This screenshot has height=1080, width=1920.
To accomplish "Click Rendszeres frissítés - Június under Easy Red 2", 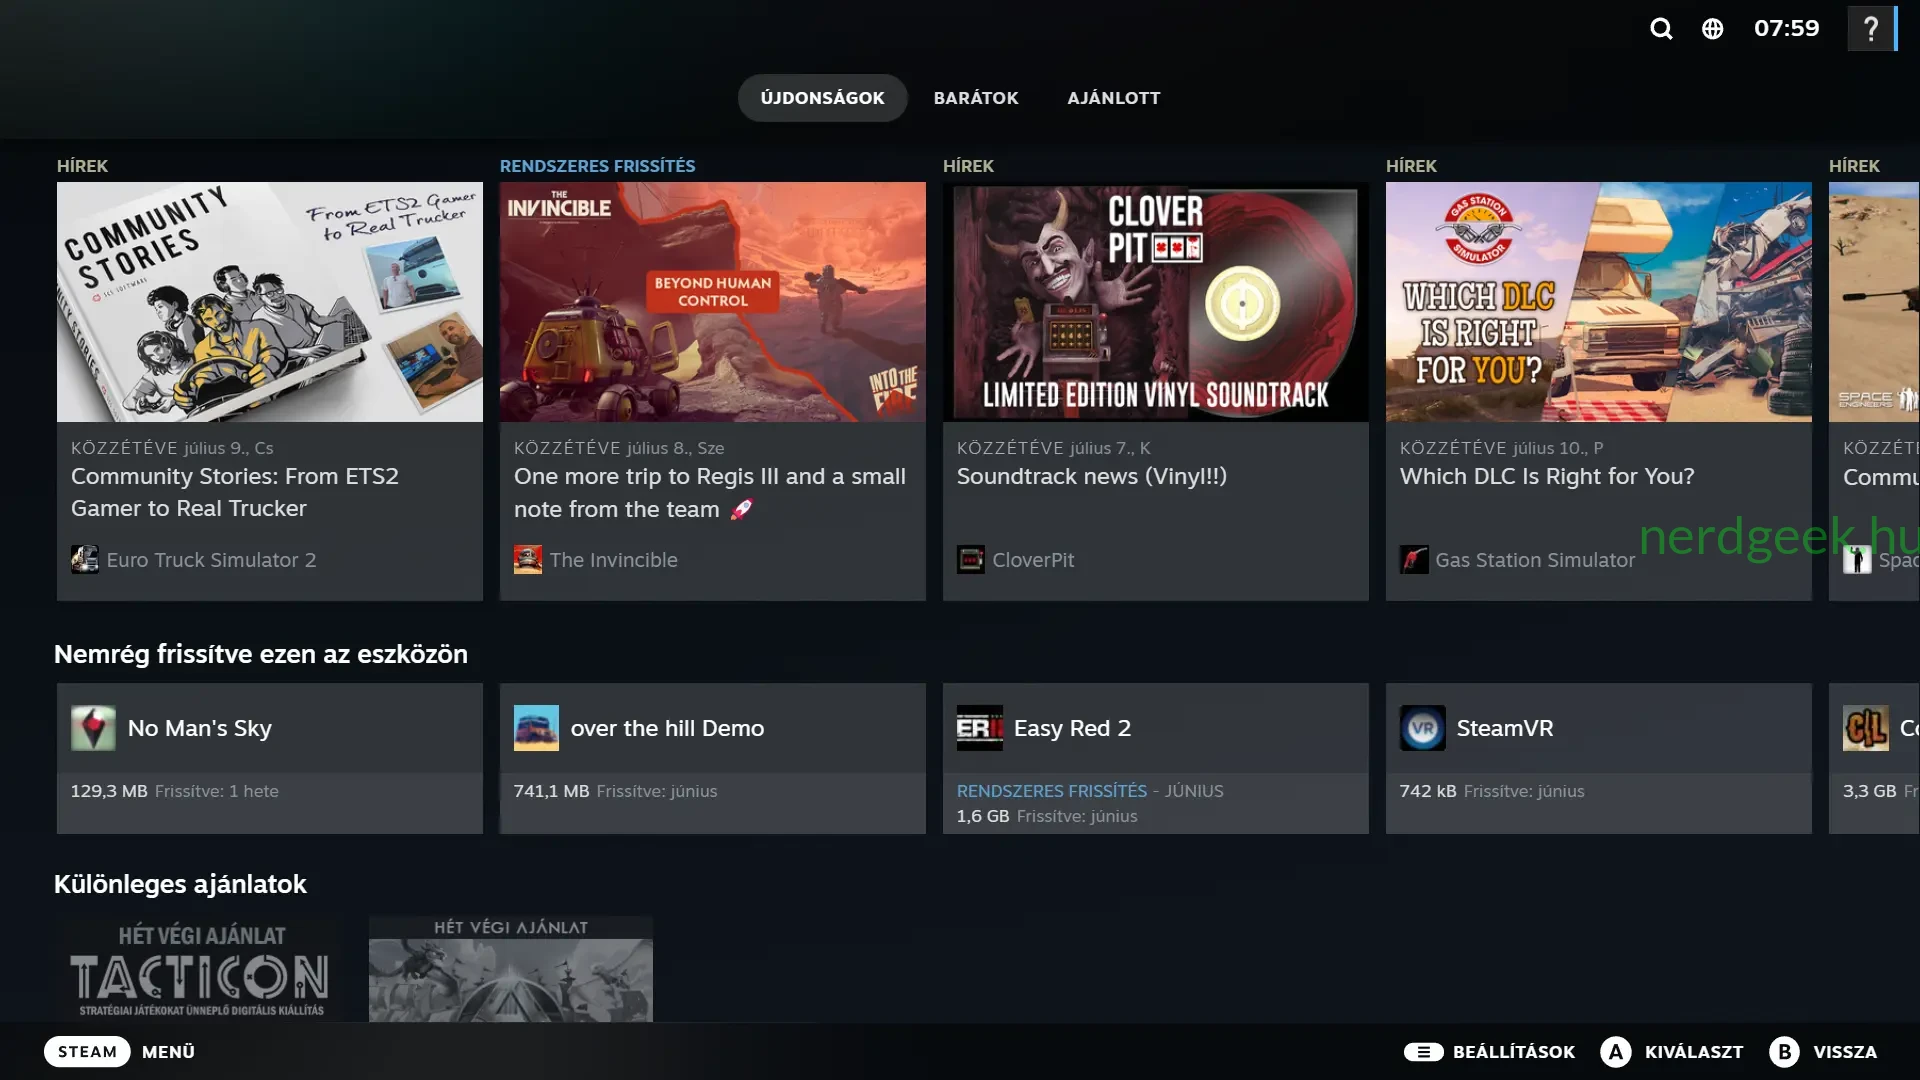I will [1090, 791].
